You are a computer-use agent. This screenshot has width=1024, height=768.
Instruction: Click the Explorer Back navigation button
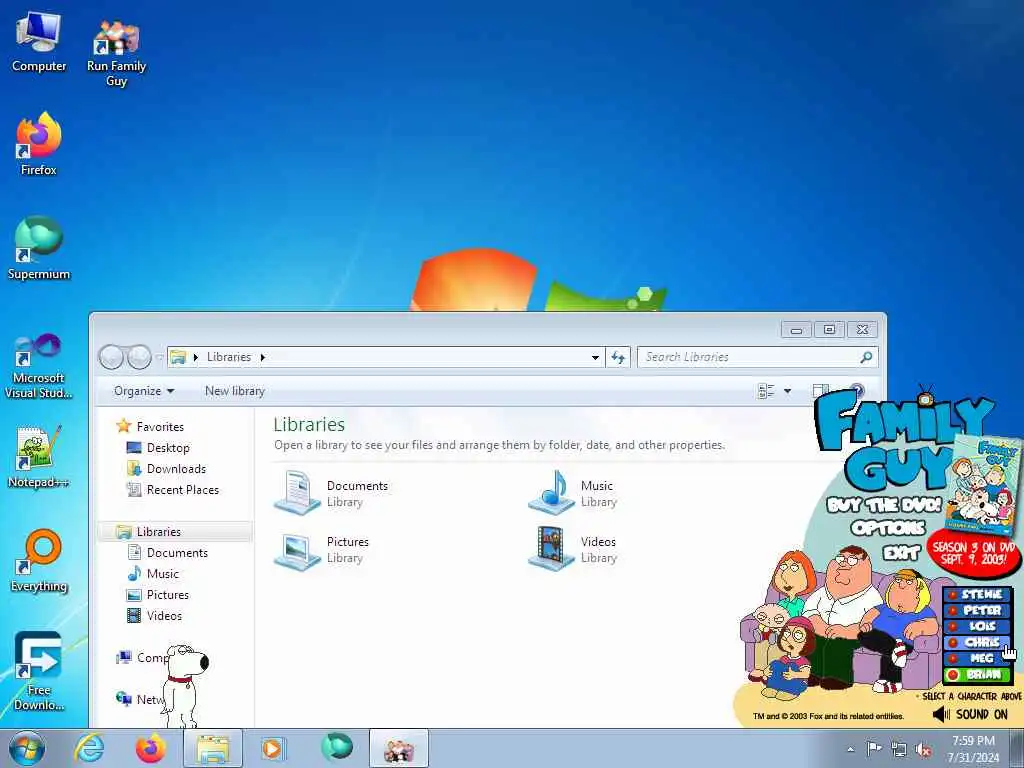point(111,357)
